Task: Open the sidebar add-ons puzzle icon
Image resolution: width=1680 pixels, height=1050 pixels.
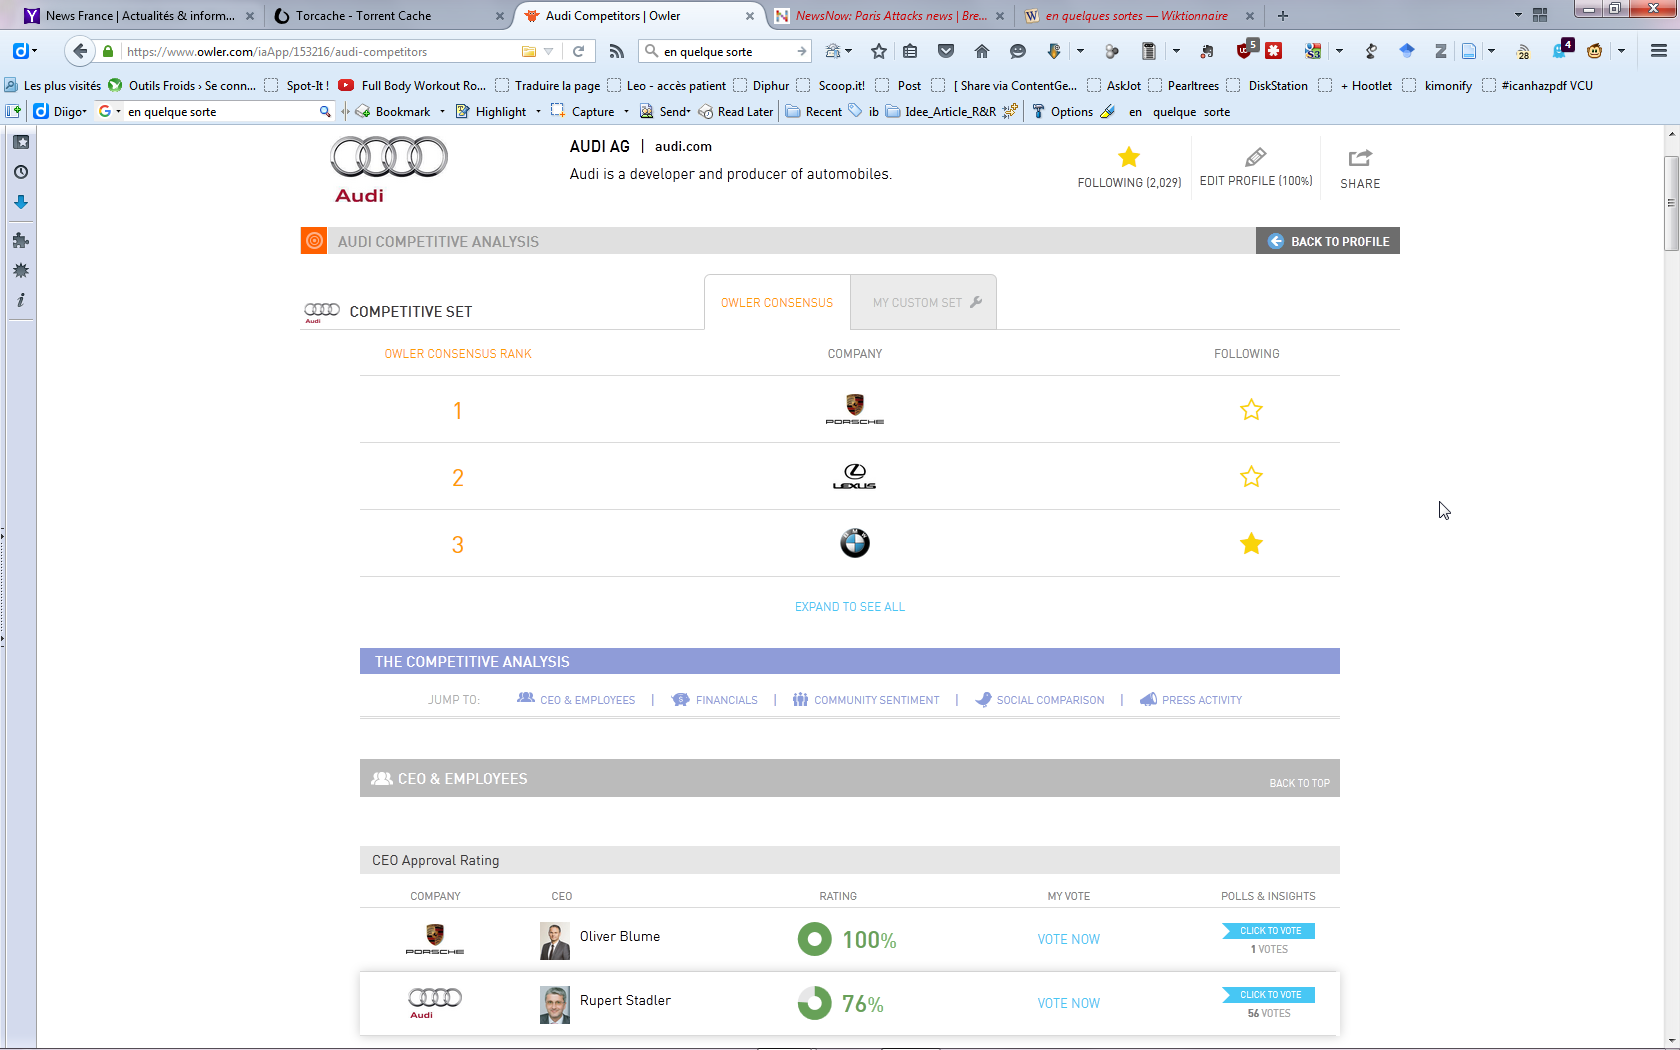Action: 20,240
